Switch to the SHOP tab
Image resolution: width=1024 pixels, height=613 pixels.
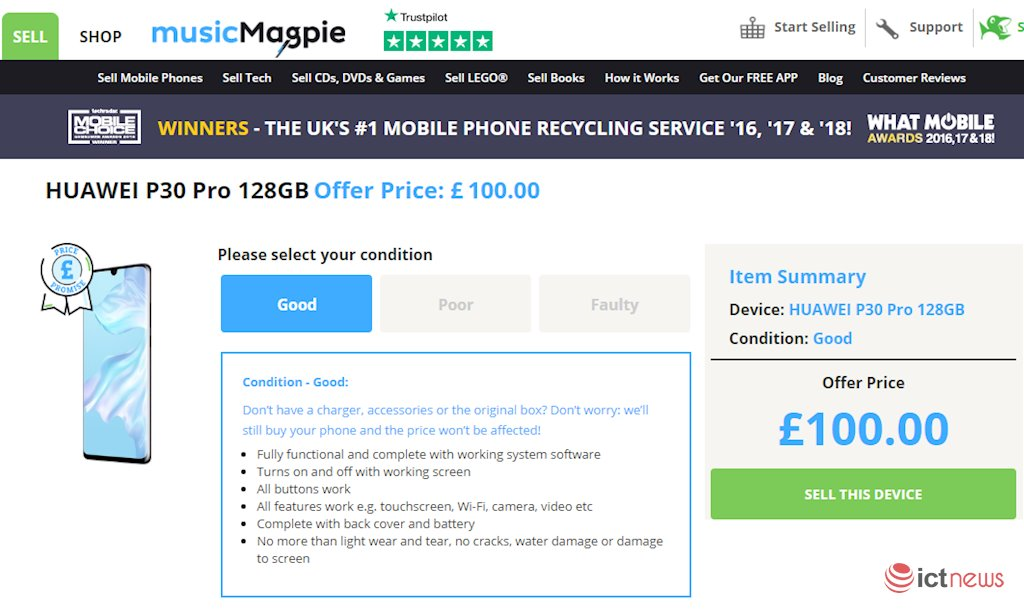pyautogui.click(x=100, y=37)
